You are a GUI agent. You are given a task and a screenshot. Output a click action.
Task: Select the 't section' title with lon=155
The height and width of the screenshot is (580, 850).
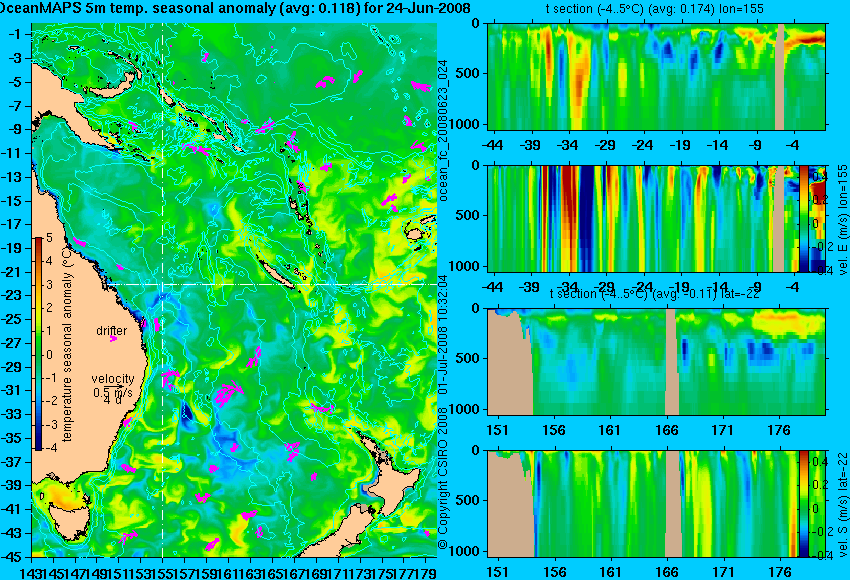point(654,9)
